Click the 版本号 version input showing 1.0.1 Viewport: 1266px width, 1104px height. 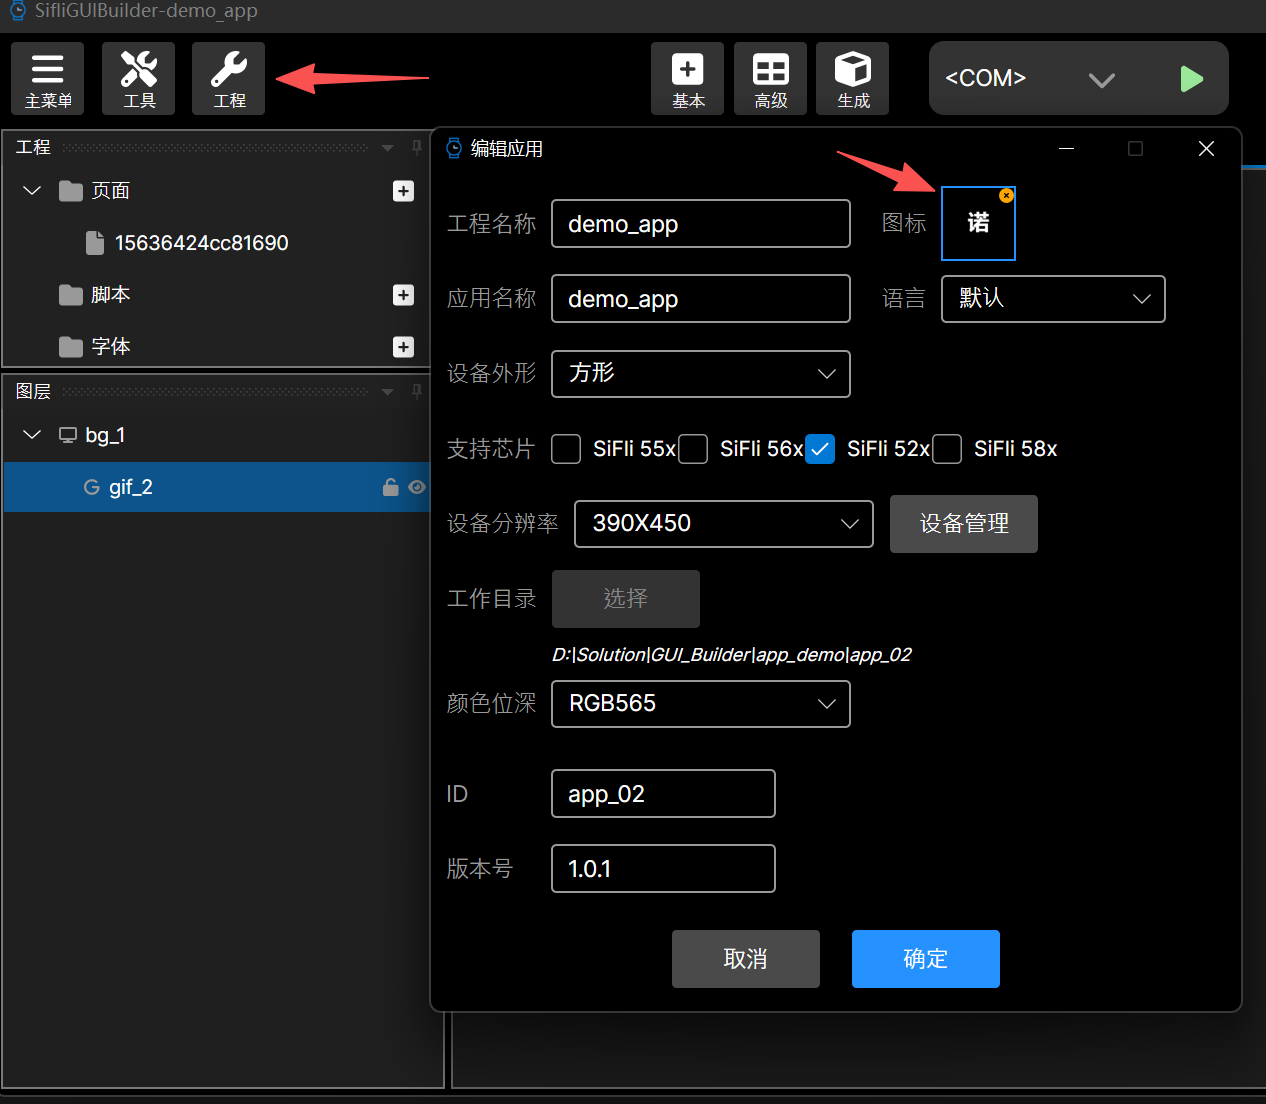point(663,868)
